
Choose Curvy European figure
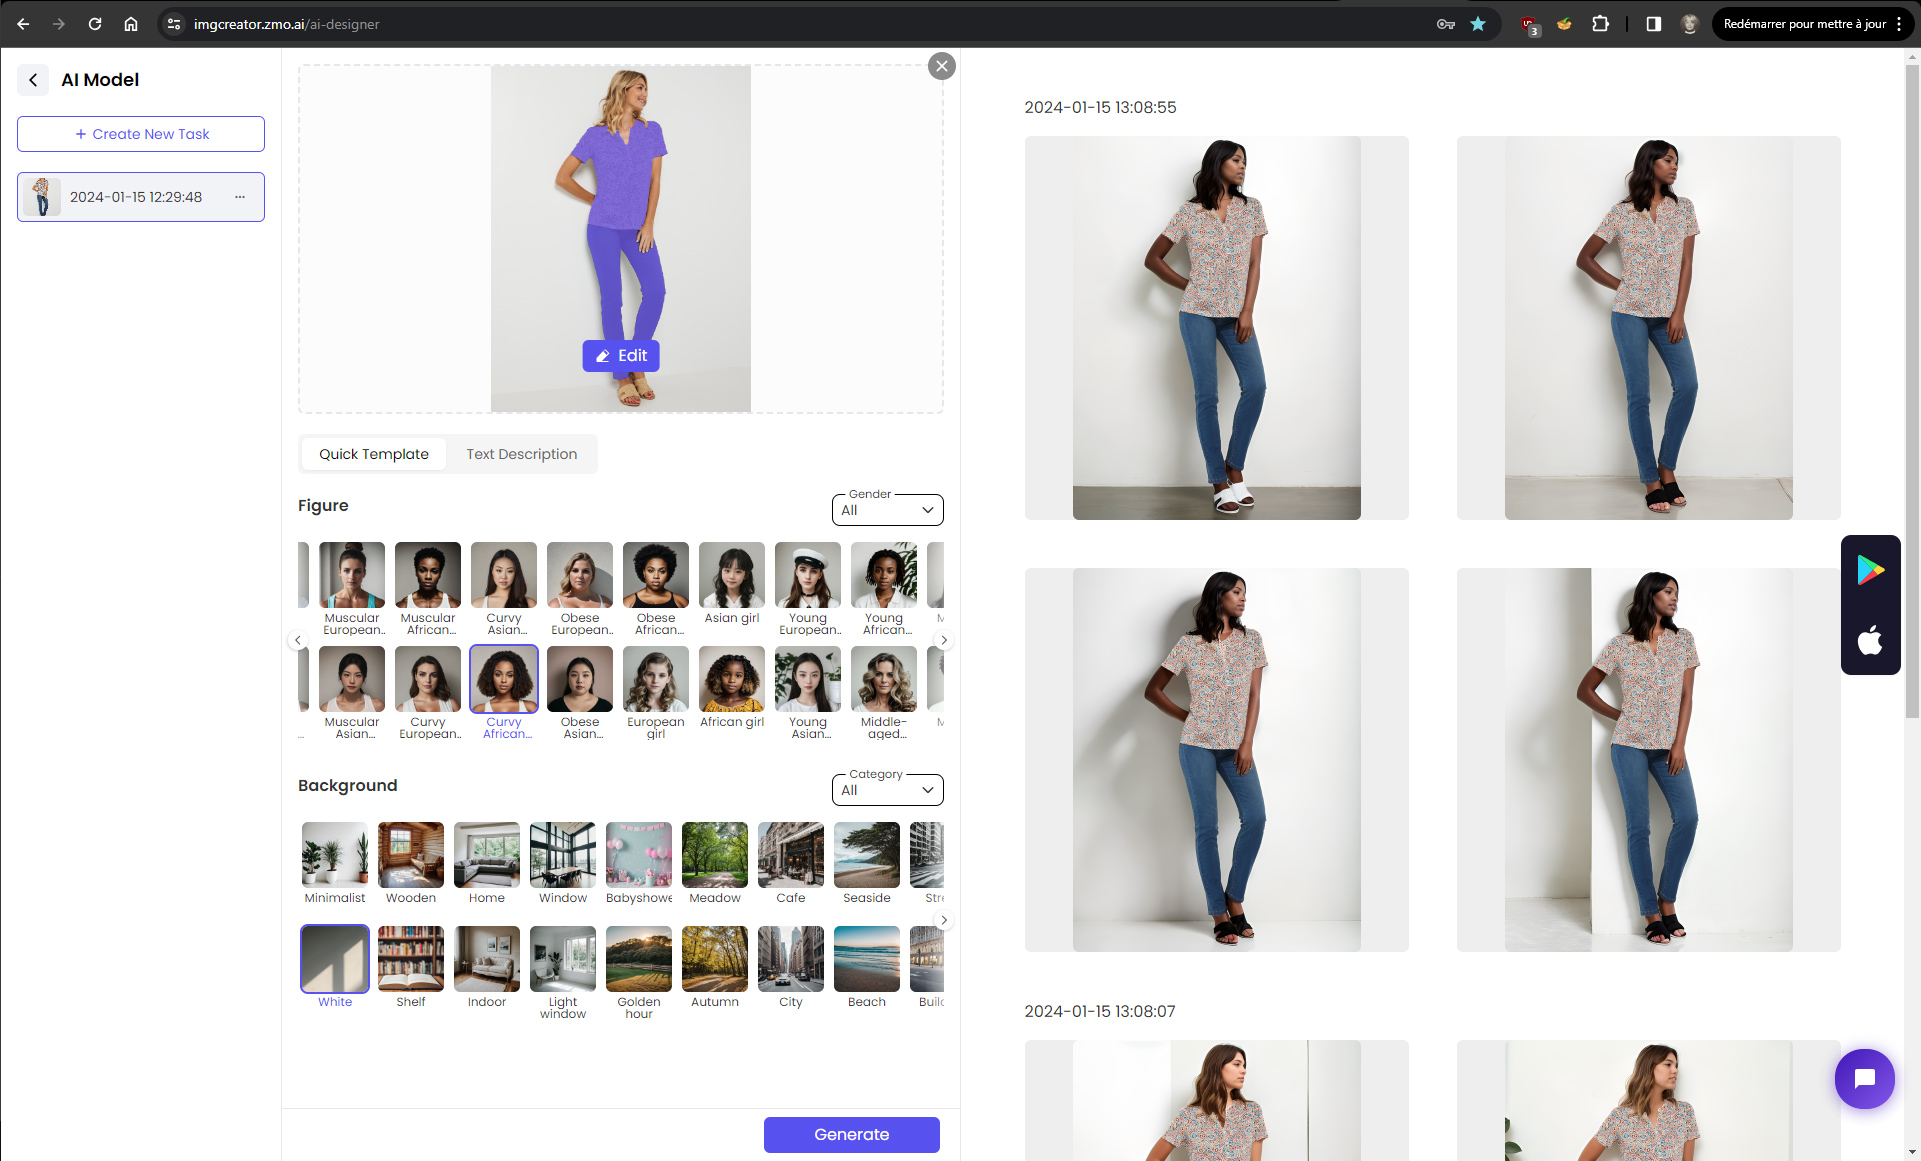tap(428, 693)
